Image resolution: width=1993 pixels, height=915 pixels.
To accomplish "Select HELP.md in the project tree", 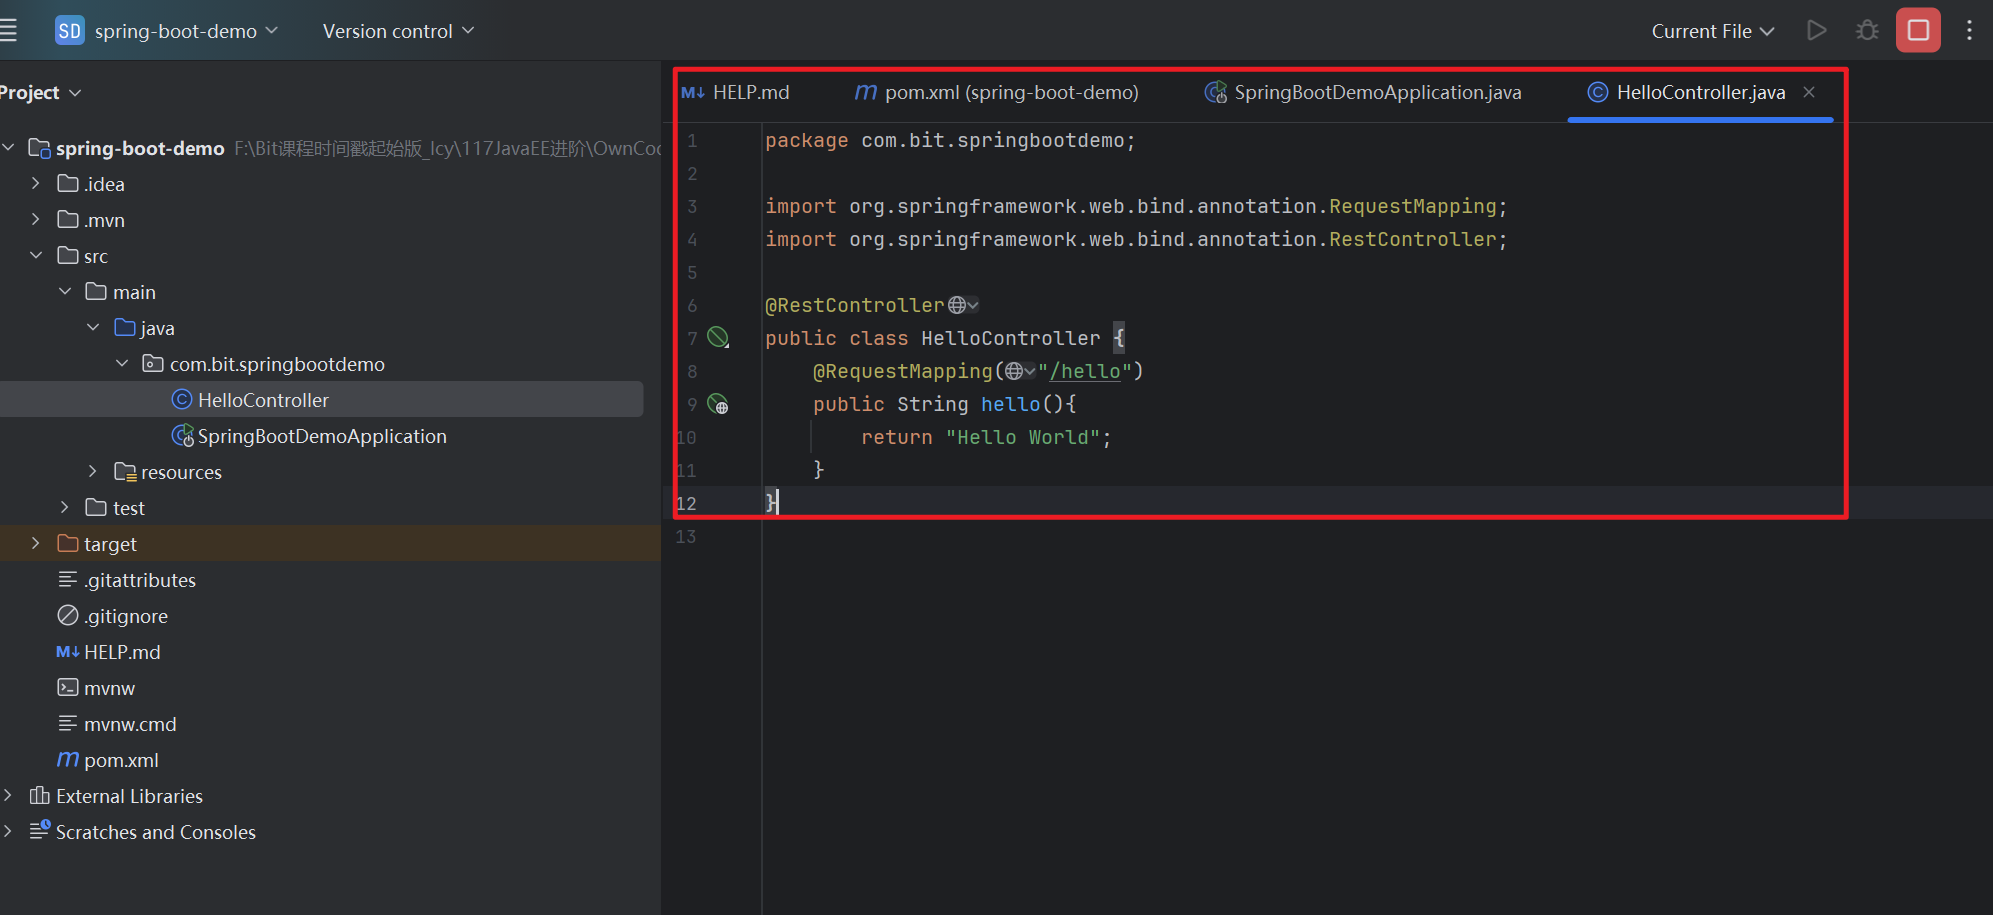I will (122, 652).
